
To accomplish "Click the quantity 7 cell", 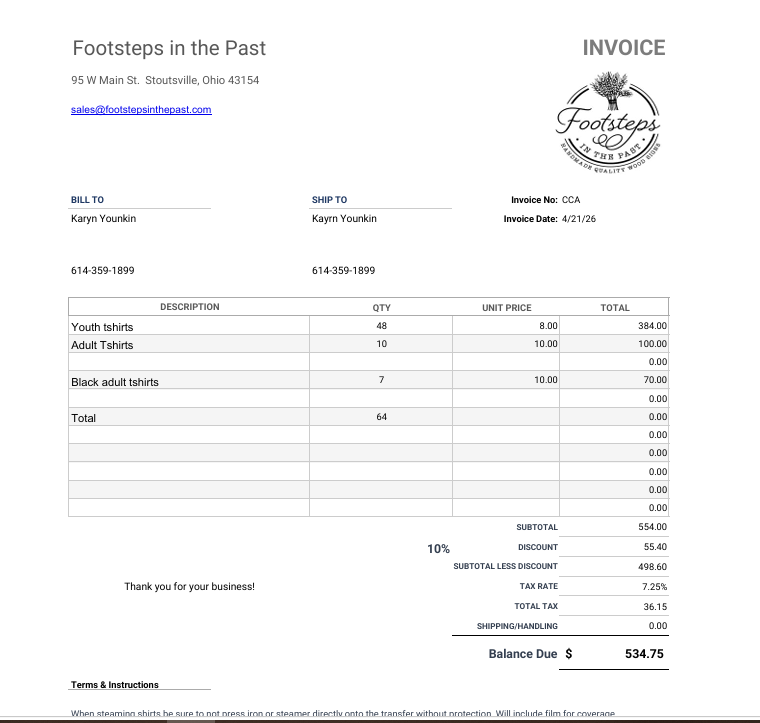I will click(x=381, y=380).
